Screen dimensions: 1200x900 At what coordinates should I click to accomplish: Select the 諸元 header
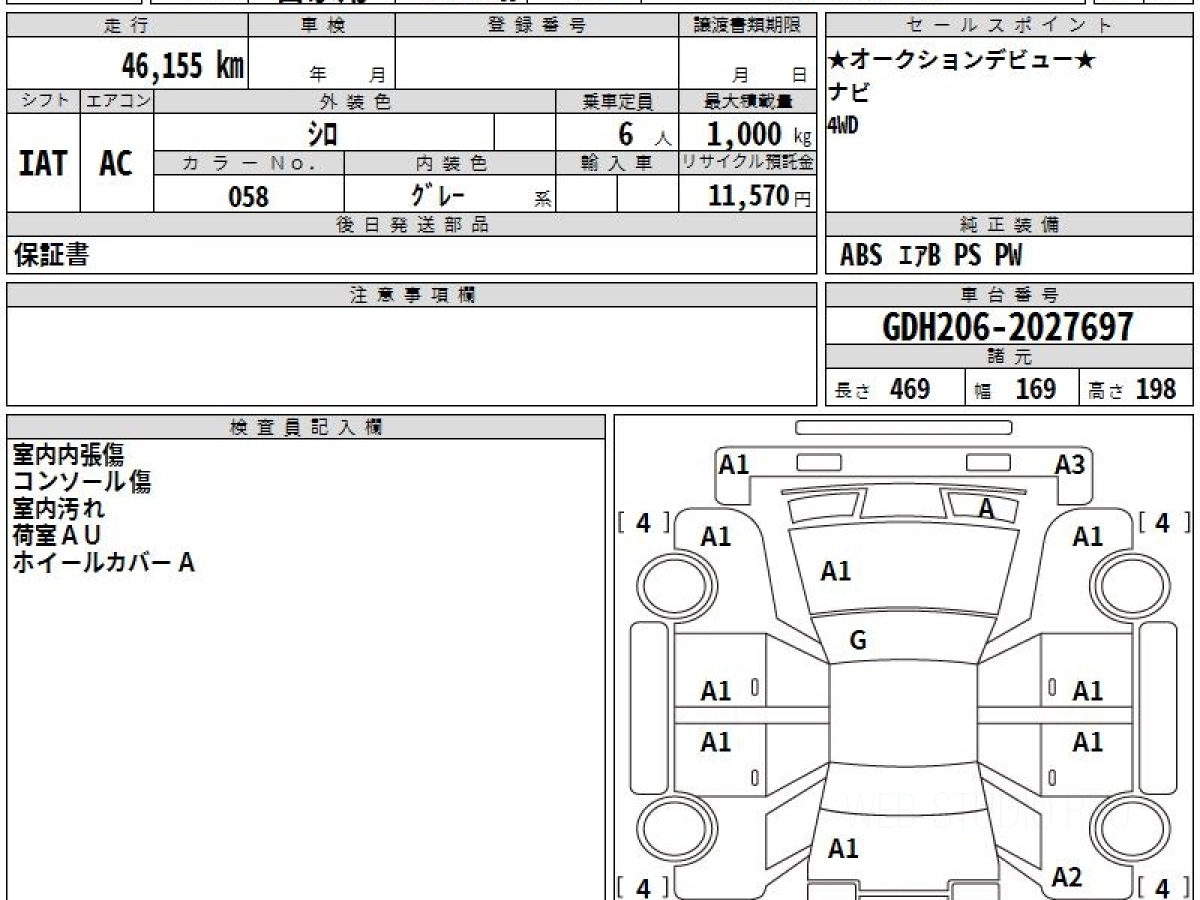click(1010, 357)
